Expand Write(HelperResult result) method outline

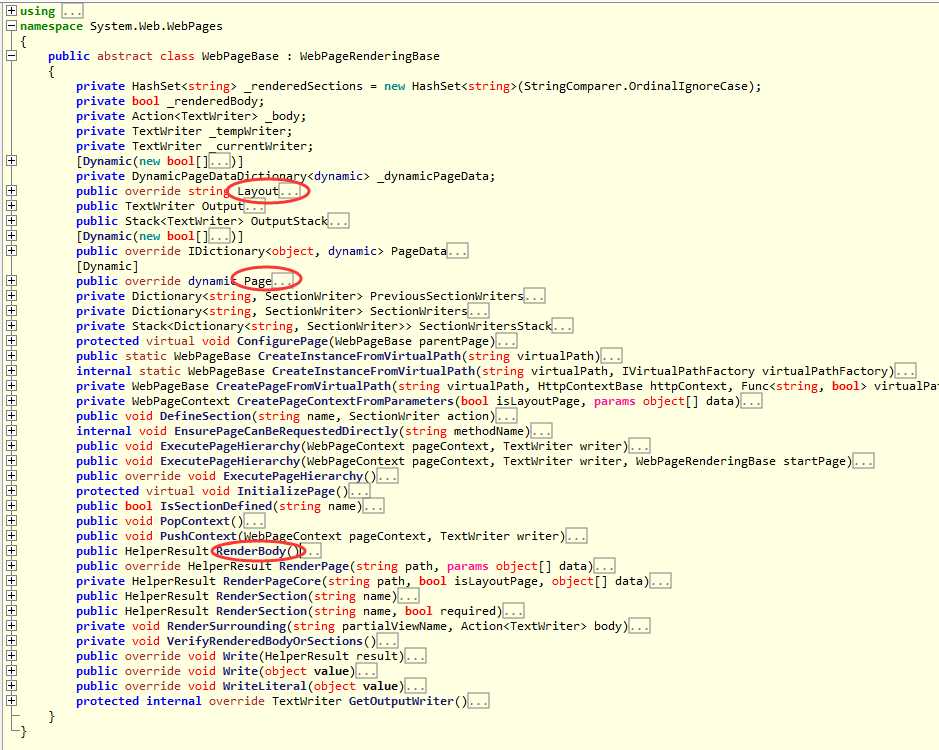[11, 655]
